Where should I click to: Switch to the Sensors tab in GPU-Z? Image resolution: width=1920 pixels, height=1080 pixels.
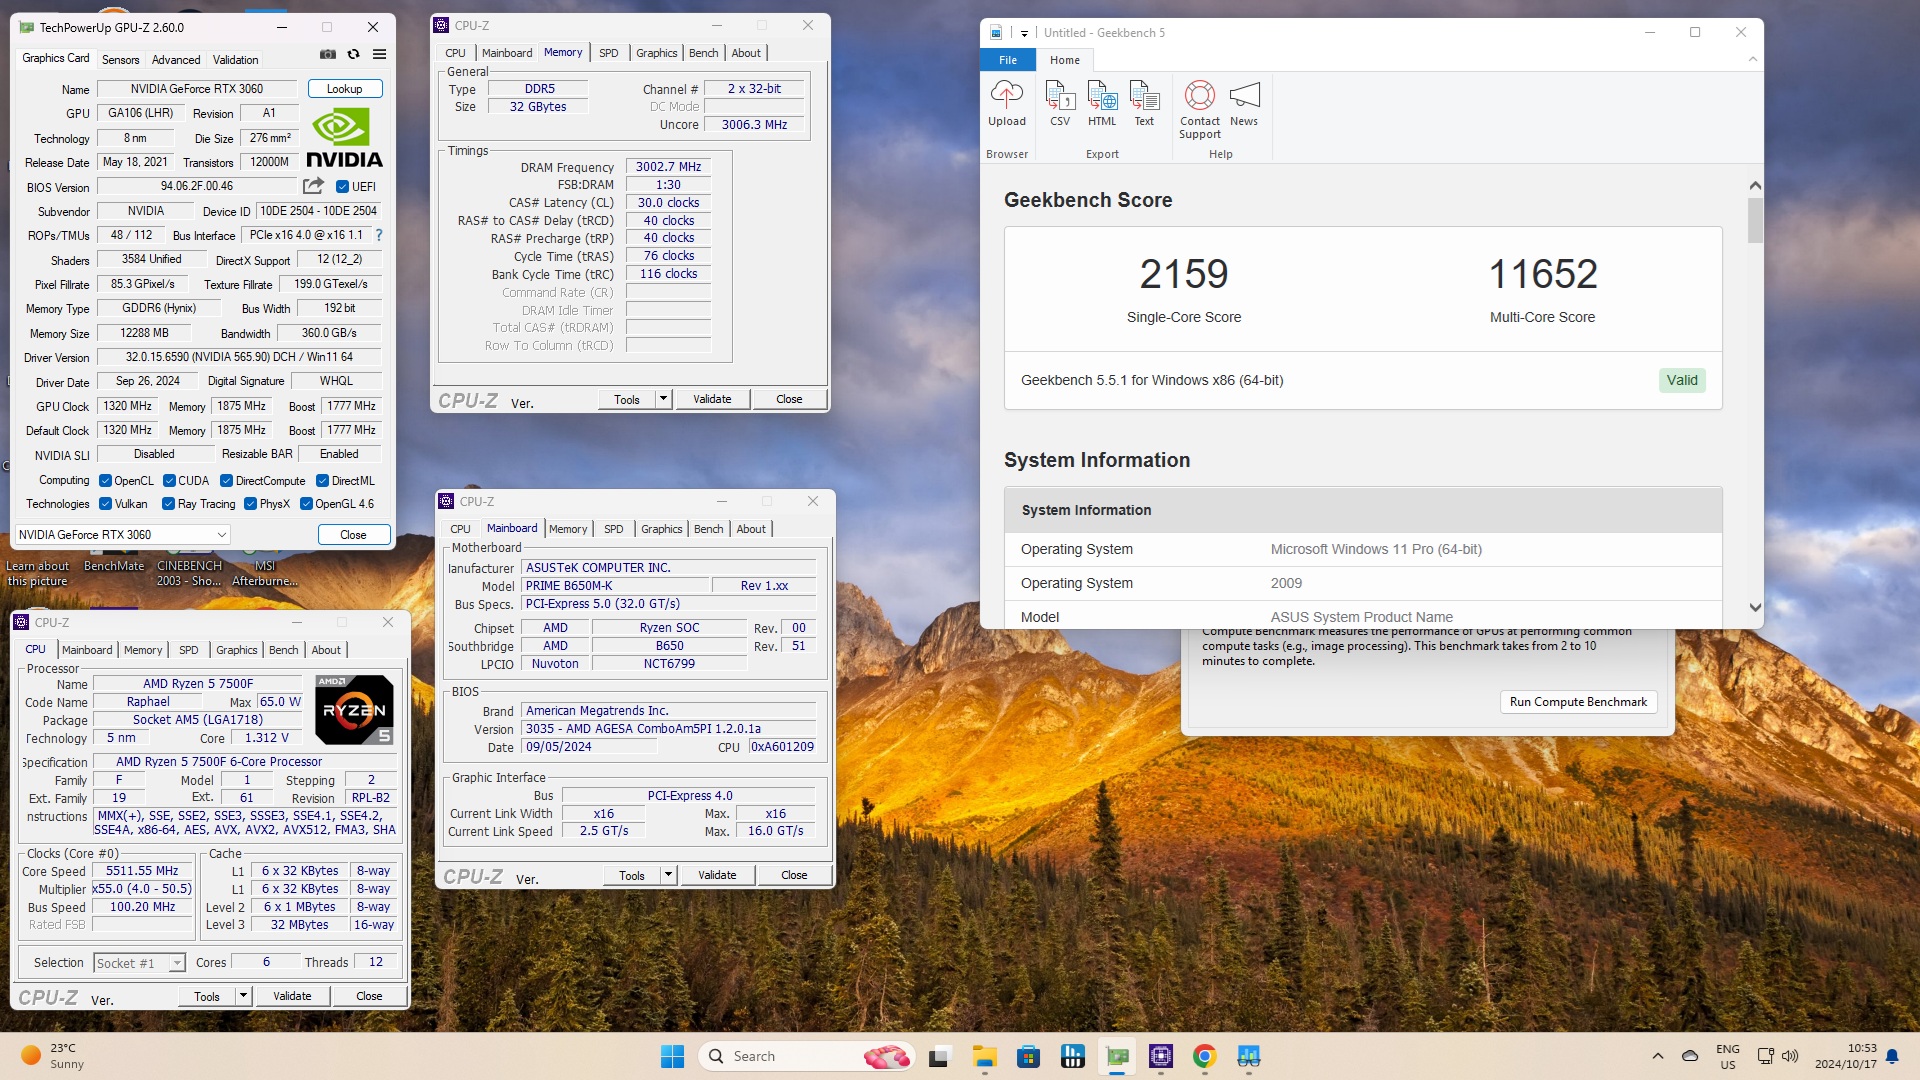(120, 60)
